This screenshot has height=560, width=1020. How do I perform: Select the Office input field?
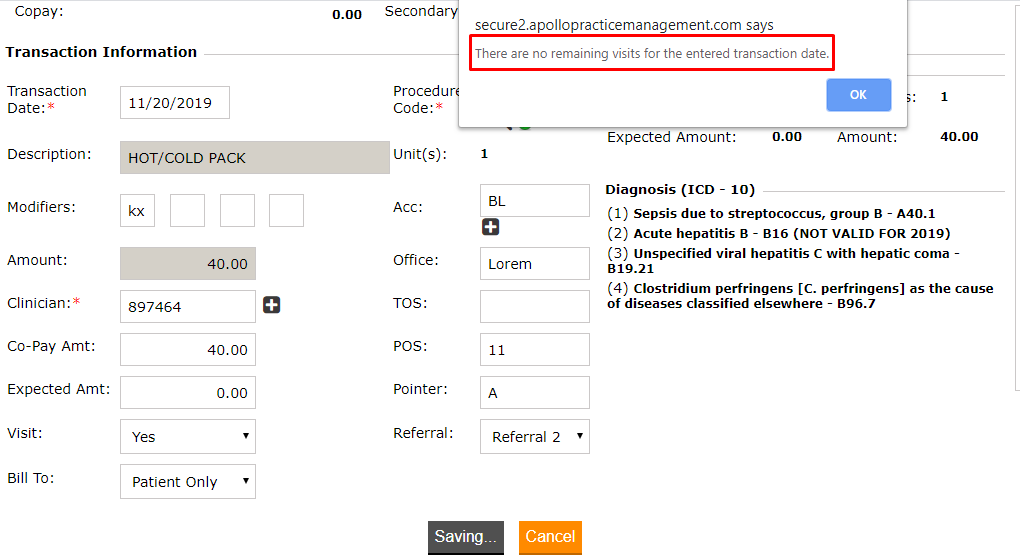click(534, 264)
